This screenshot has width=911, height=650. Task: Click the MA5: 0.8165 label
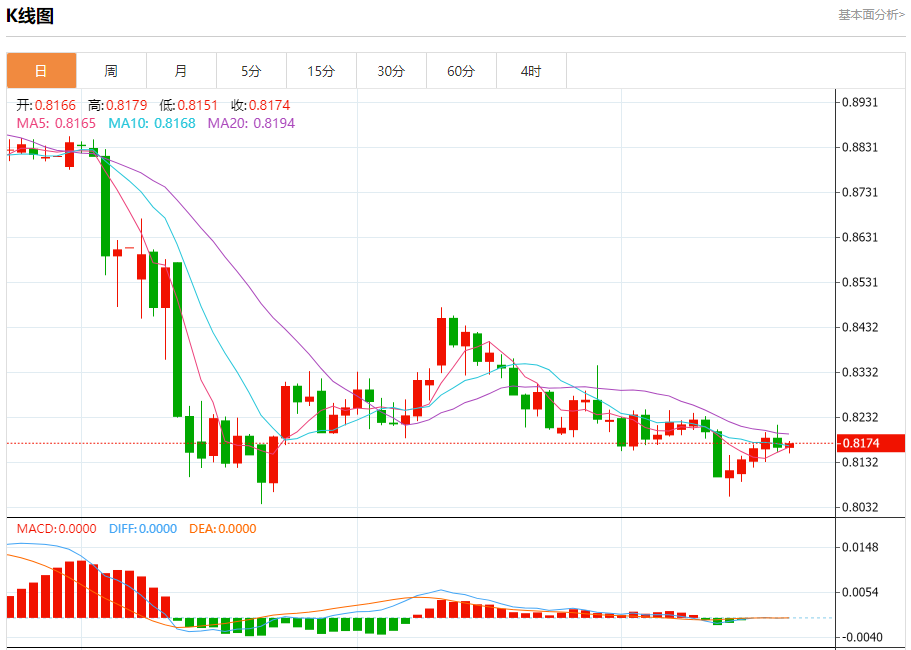[56, 123]
